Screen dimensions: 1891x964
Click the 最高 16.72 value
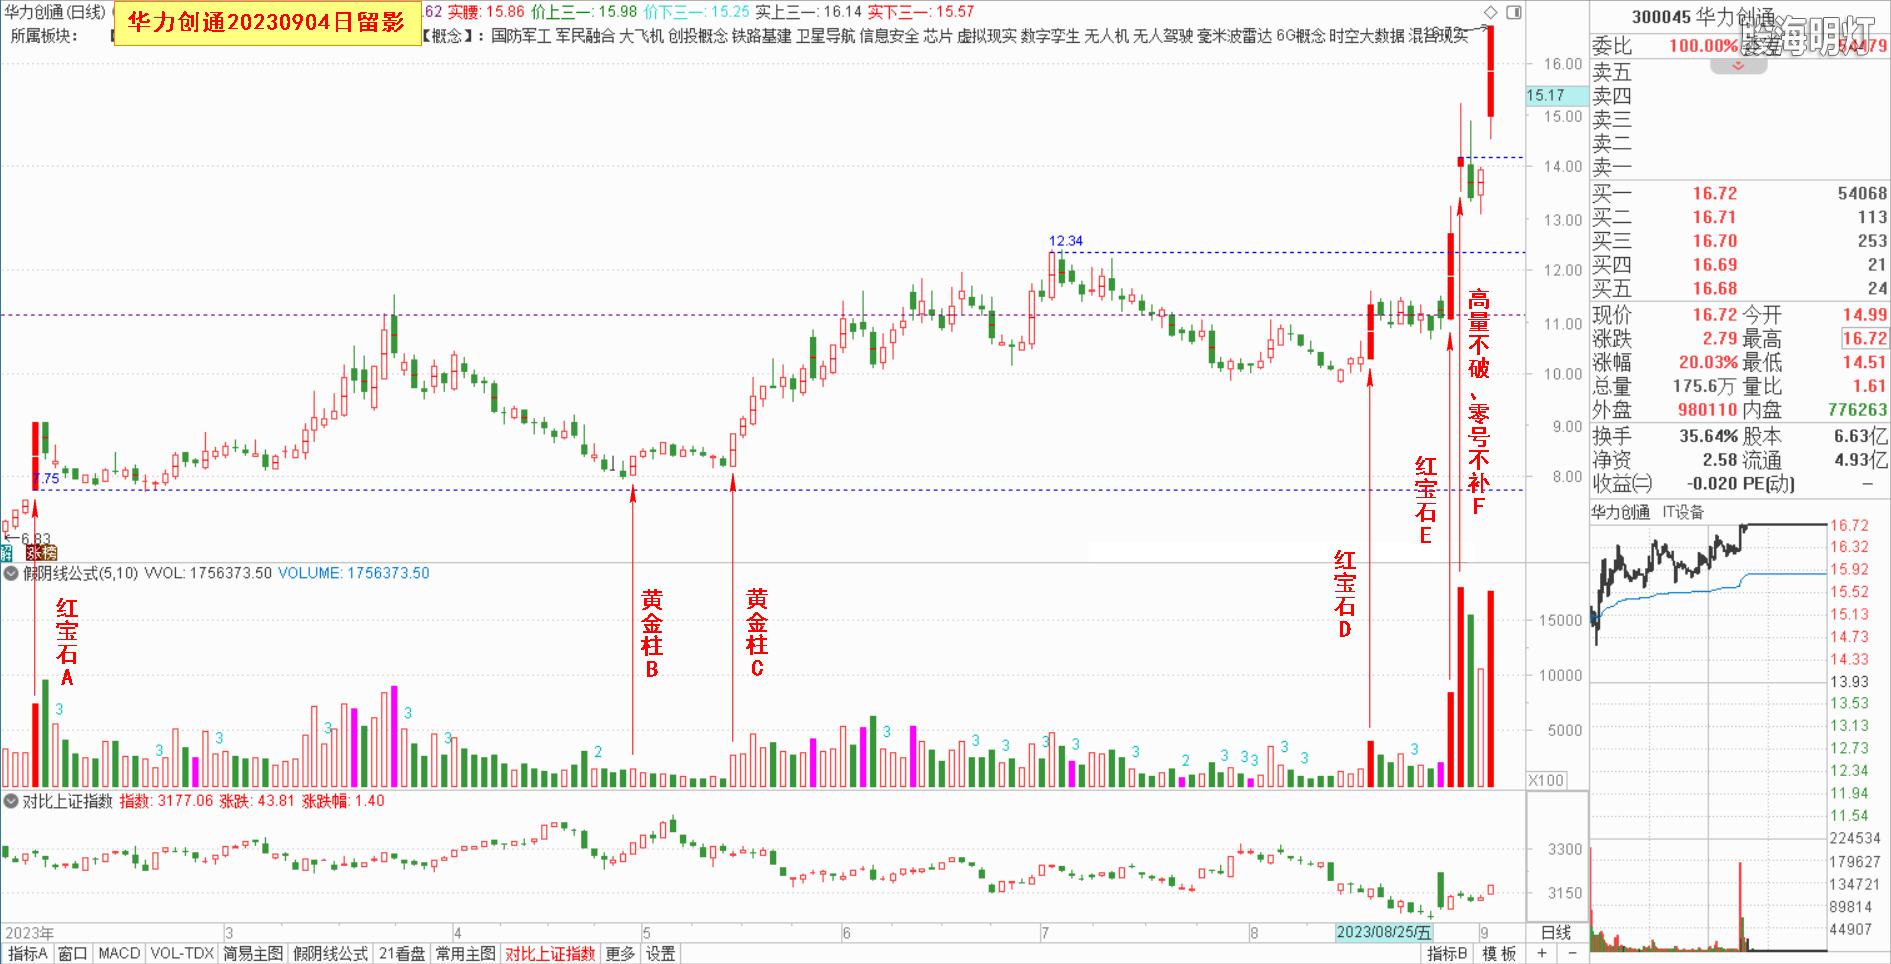1864,339
